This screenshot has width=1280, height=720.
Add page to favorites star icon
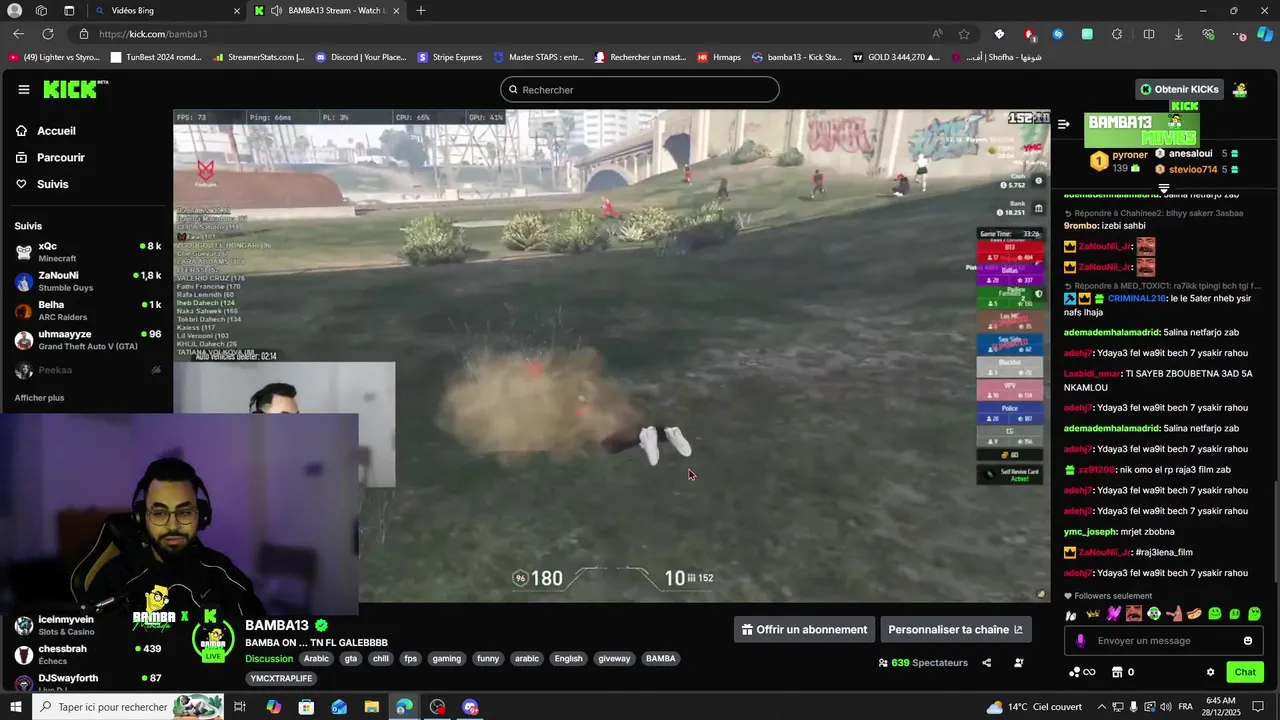pos(964,34)
